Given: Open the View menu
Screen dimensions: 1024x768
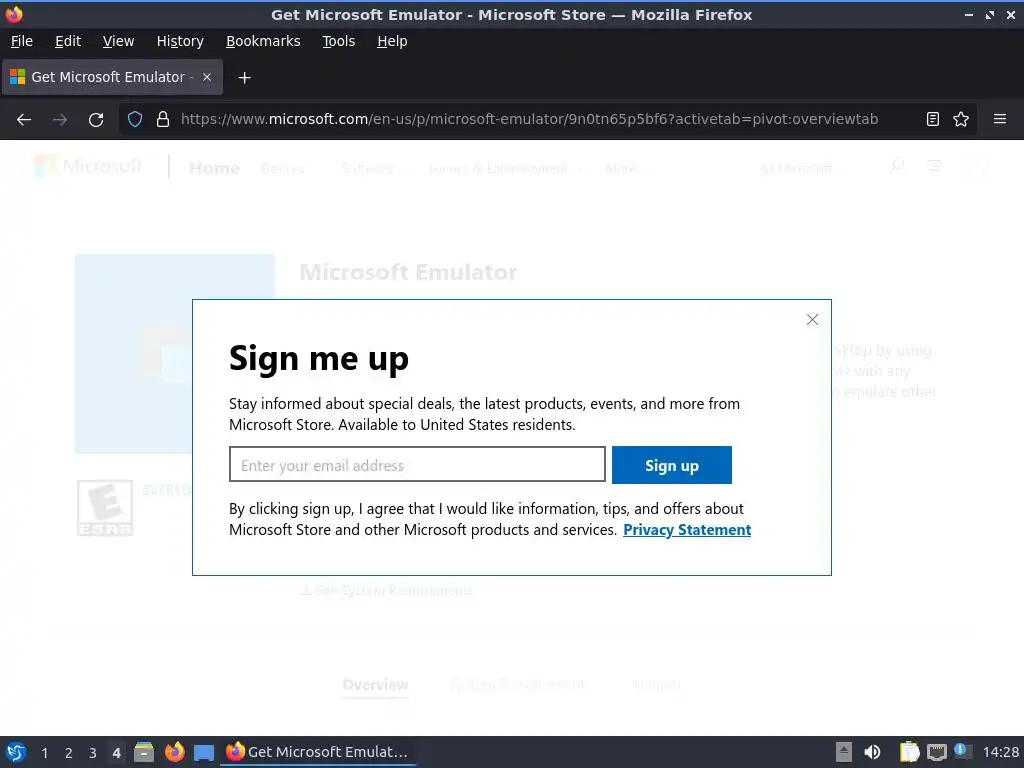Looking at the screenshot, I should 118,41.
